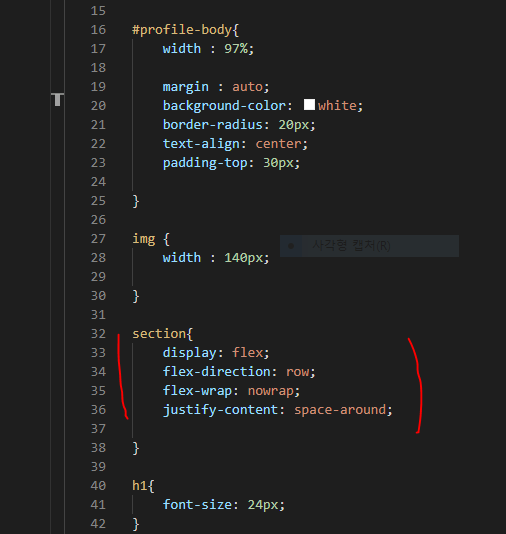Click the flex-wrap property name
Viewport: 506px width, 534px height.
[x=197, y=391]
